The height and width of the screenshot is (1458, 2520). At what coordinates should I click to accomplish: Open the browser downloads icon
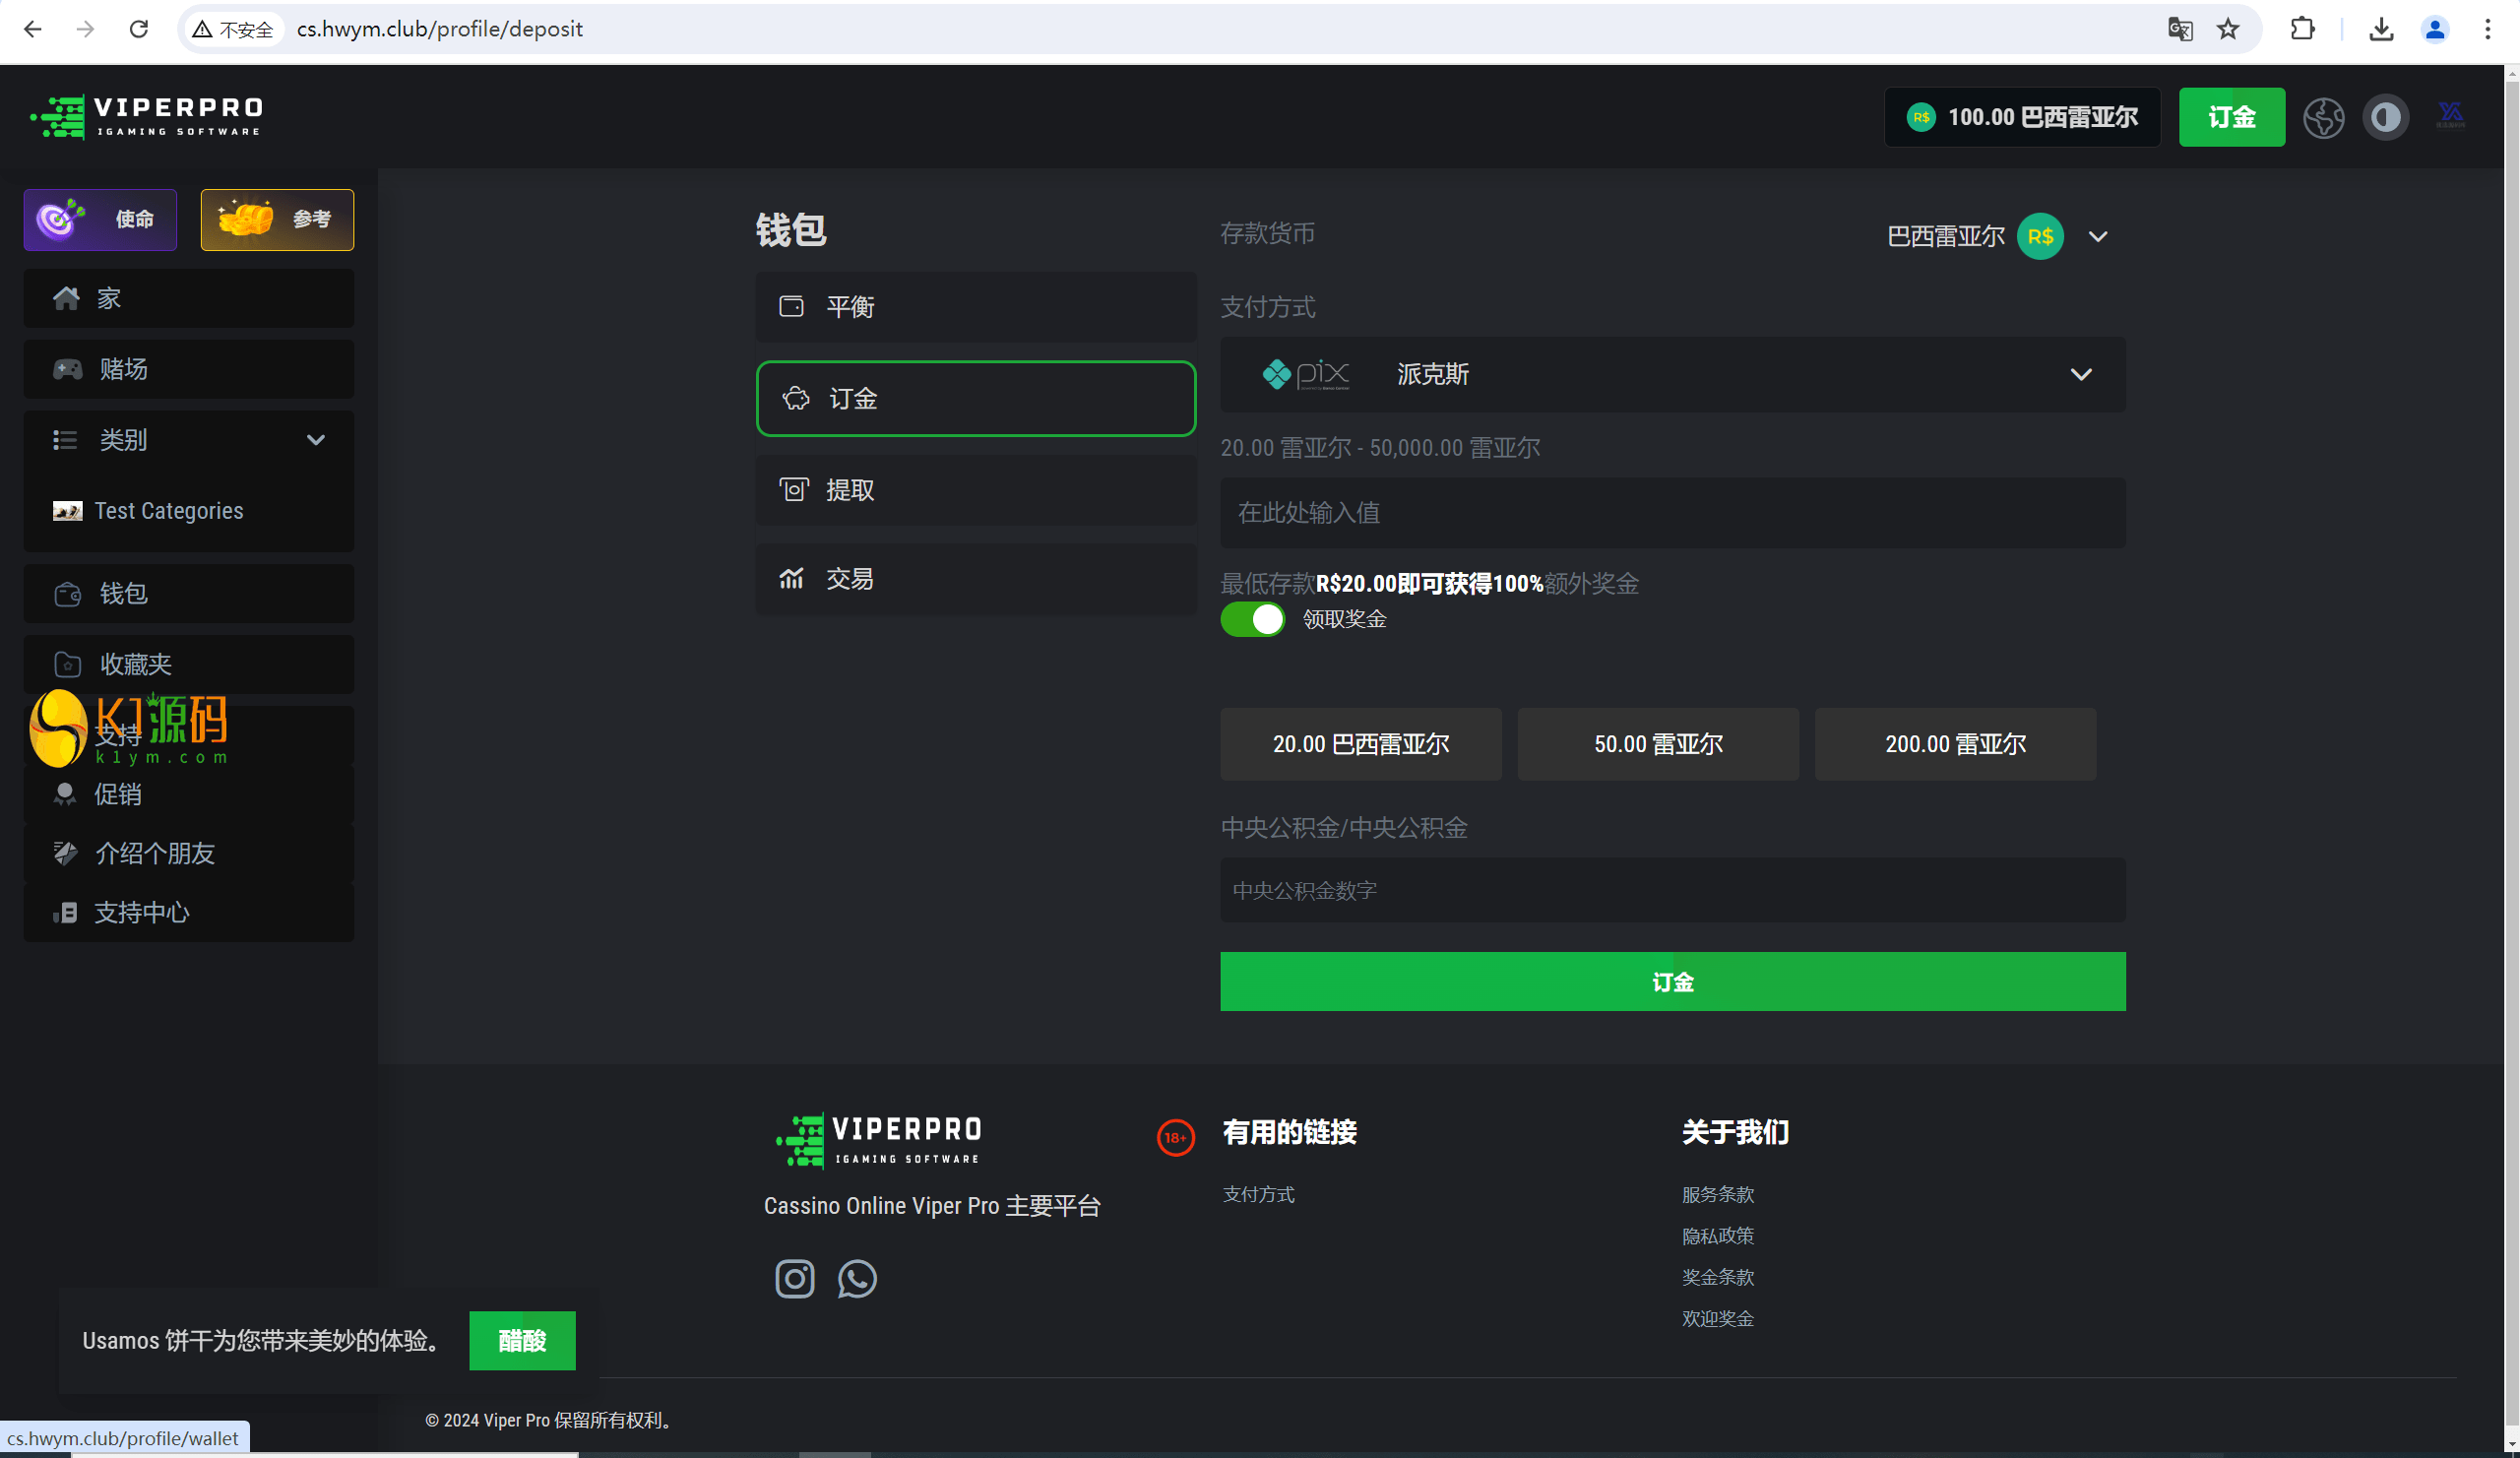pos(2381,29)
